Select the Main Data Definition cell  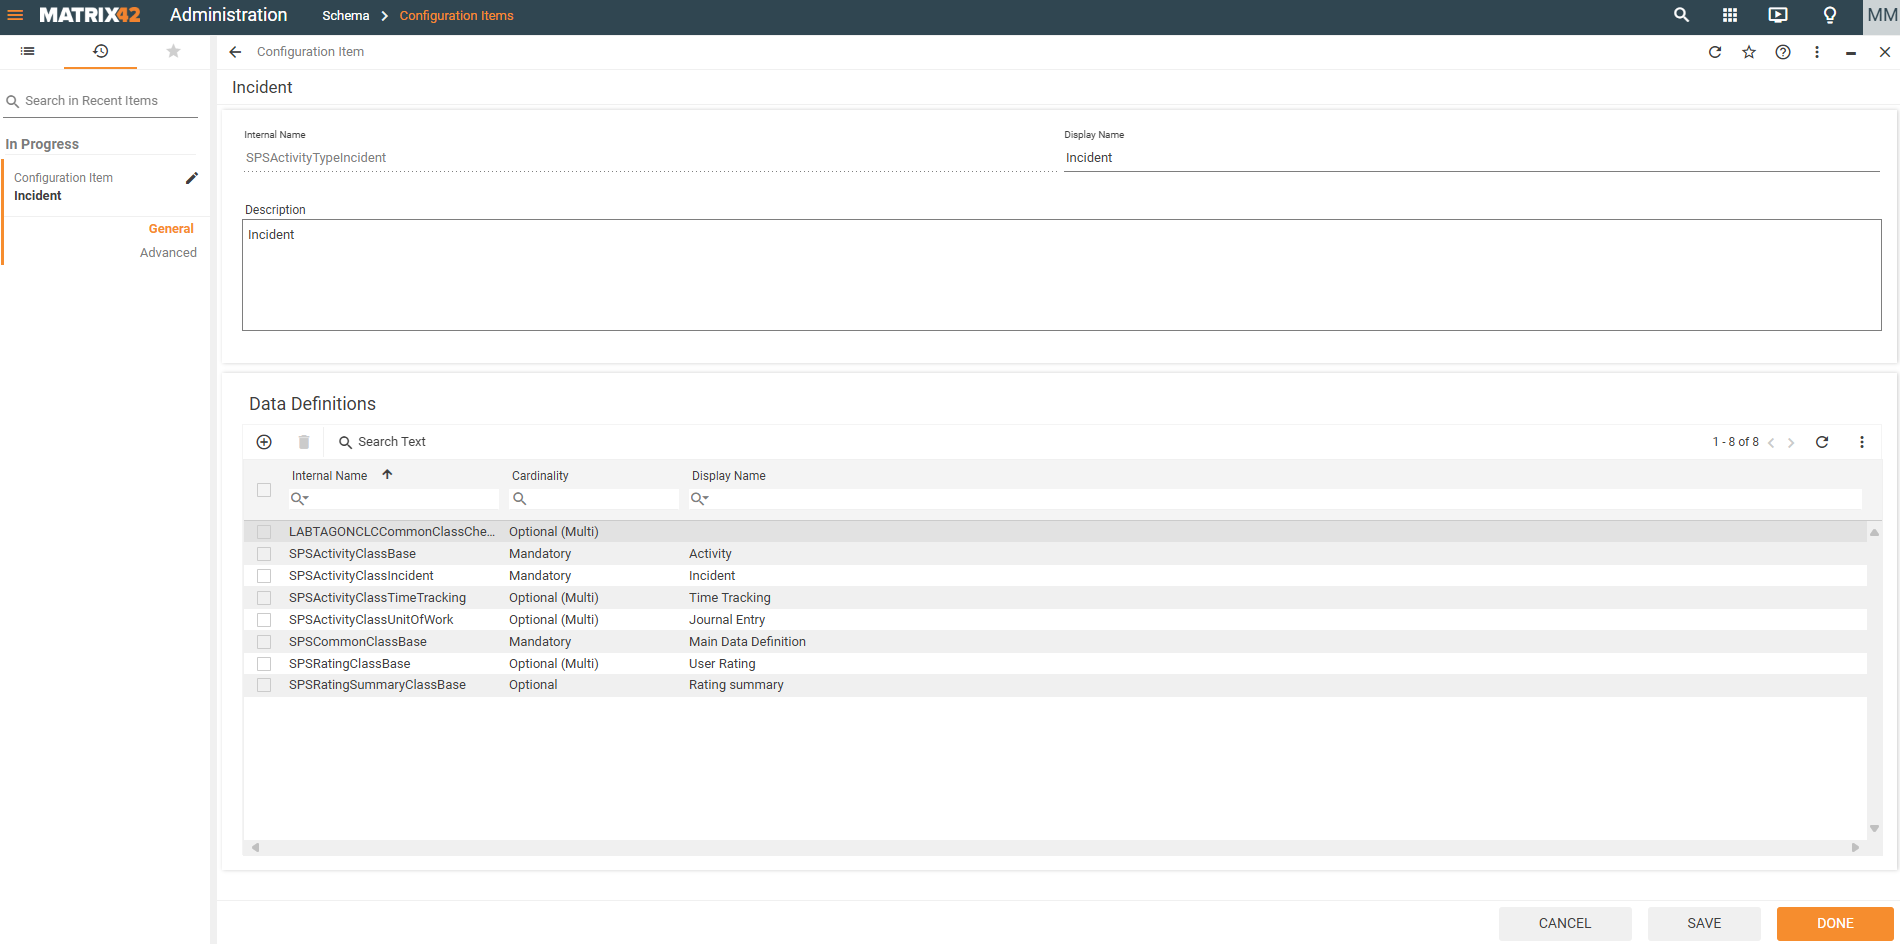747,642
